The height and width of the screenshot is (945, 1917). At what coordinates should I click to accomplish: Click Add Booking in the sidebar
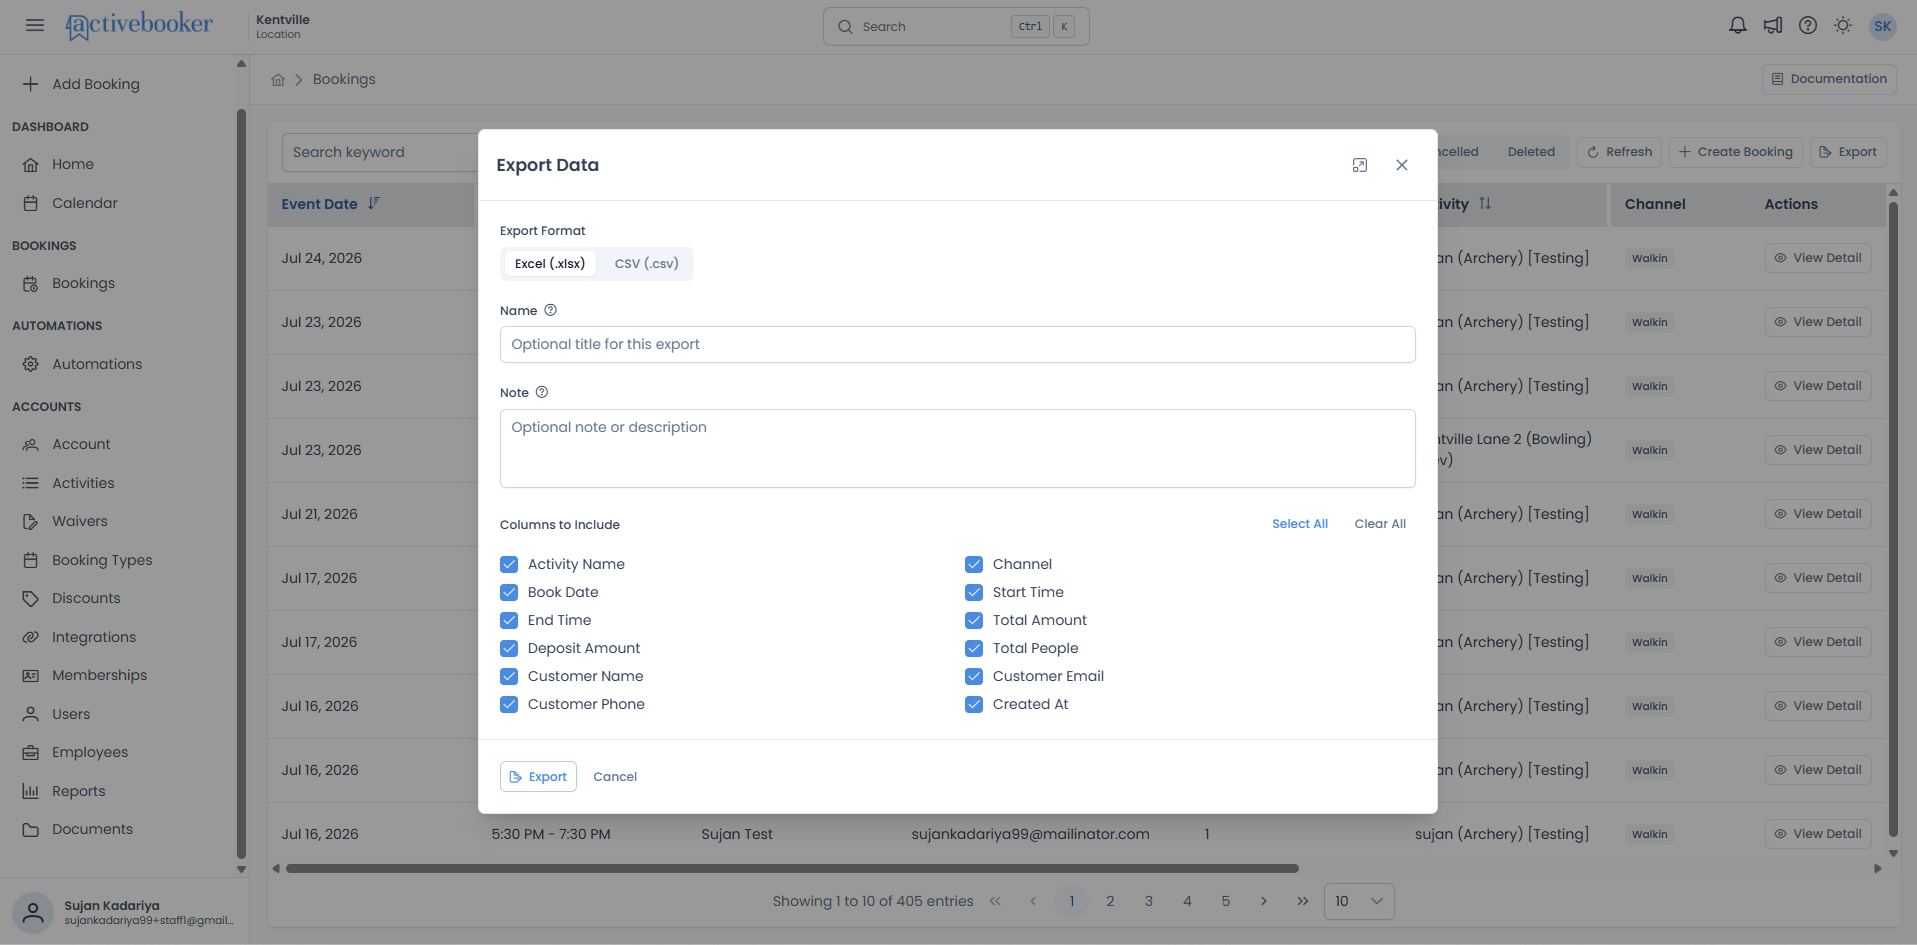(x=96, y=84)
